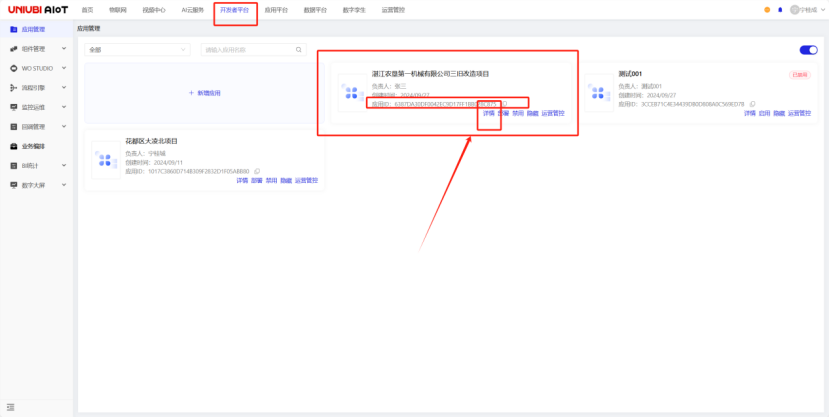This screenshot has width=829, height=418.
Task: Click 启用 link on the 测试001 card
Action: [x=765, y=113]
